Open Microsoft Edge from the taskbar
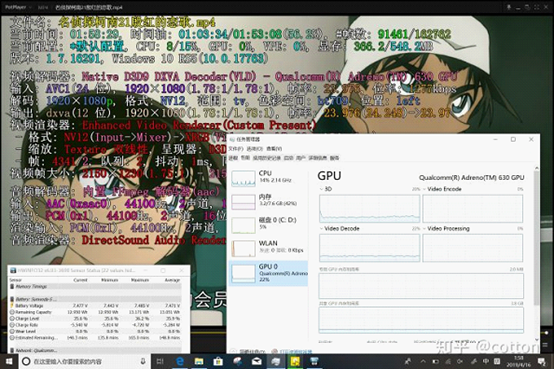The width and height of the screenshot is (554, 369). (180, 361)
